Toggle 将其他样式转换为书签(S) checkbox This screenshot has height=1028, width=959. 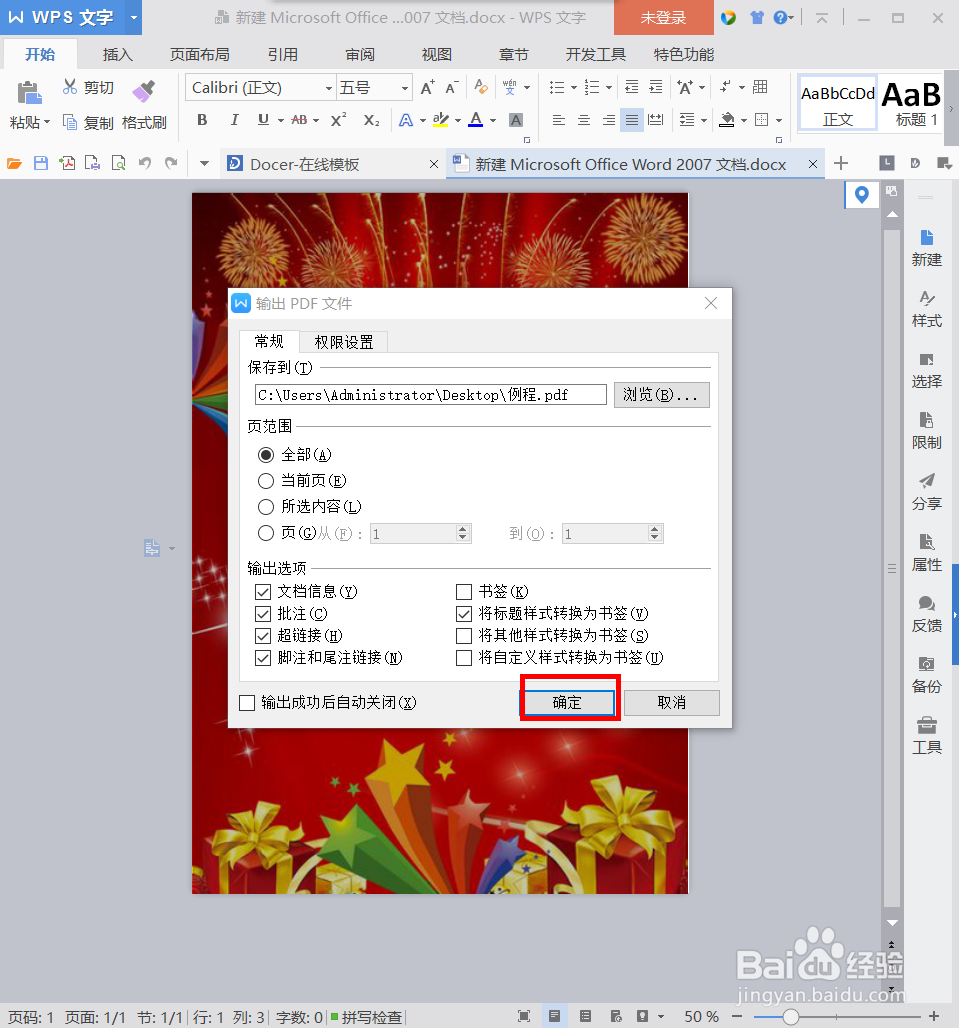(x=463, y=636)
